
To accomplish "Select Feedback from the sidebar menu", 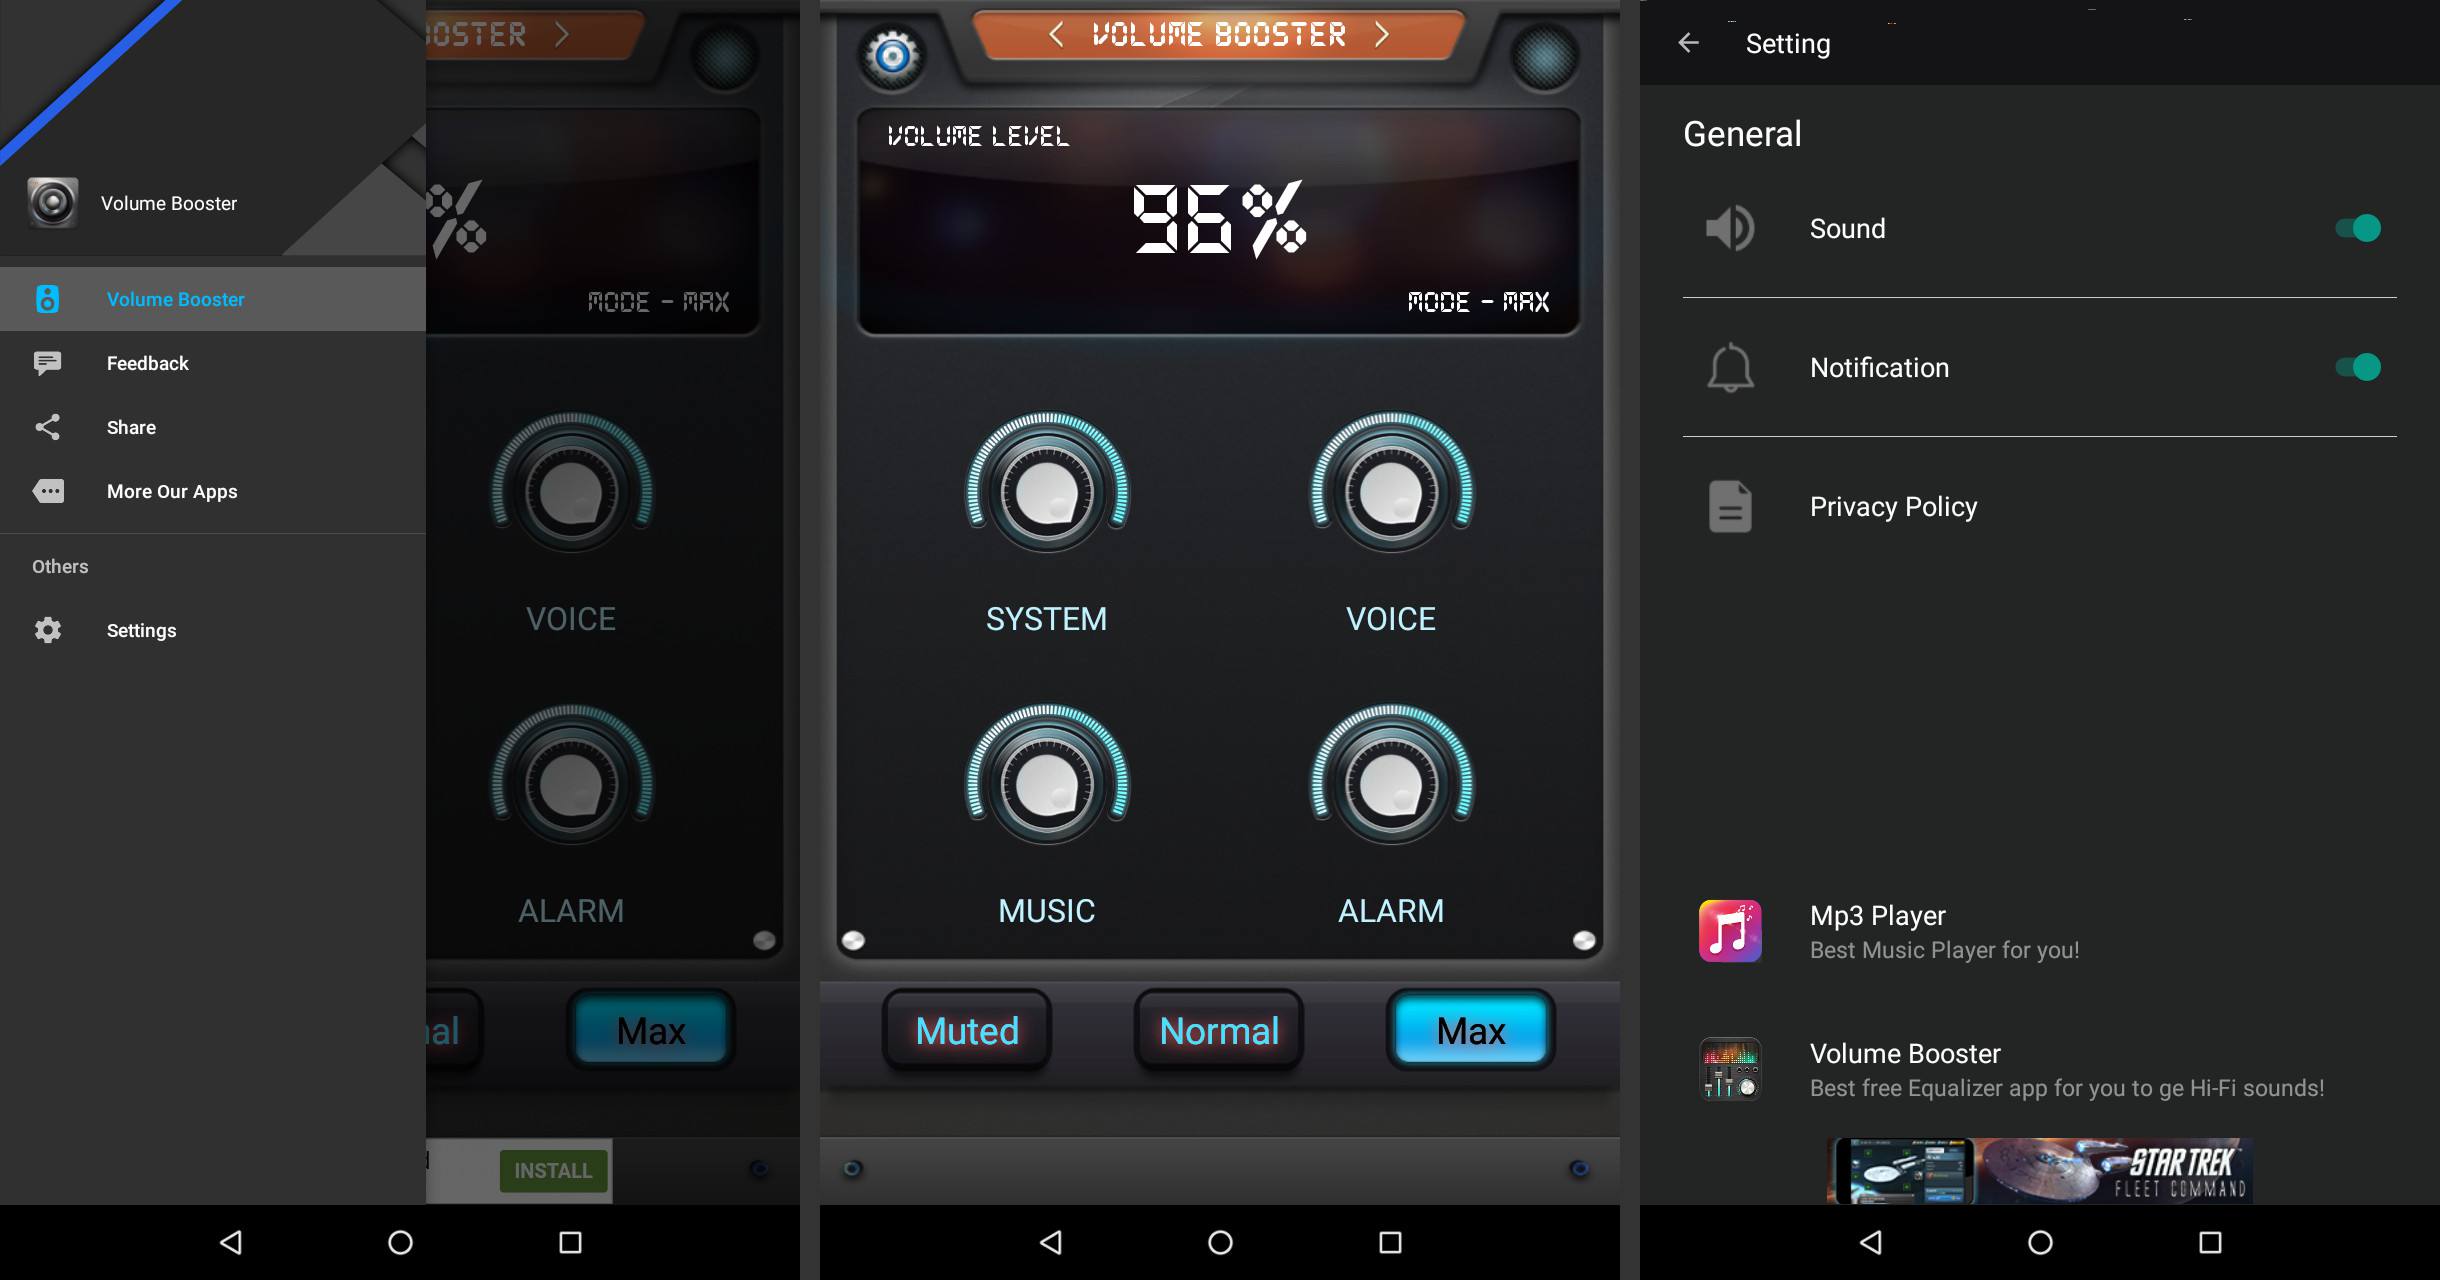I will pyautogui.click(x=148, y=362).
